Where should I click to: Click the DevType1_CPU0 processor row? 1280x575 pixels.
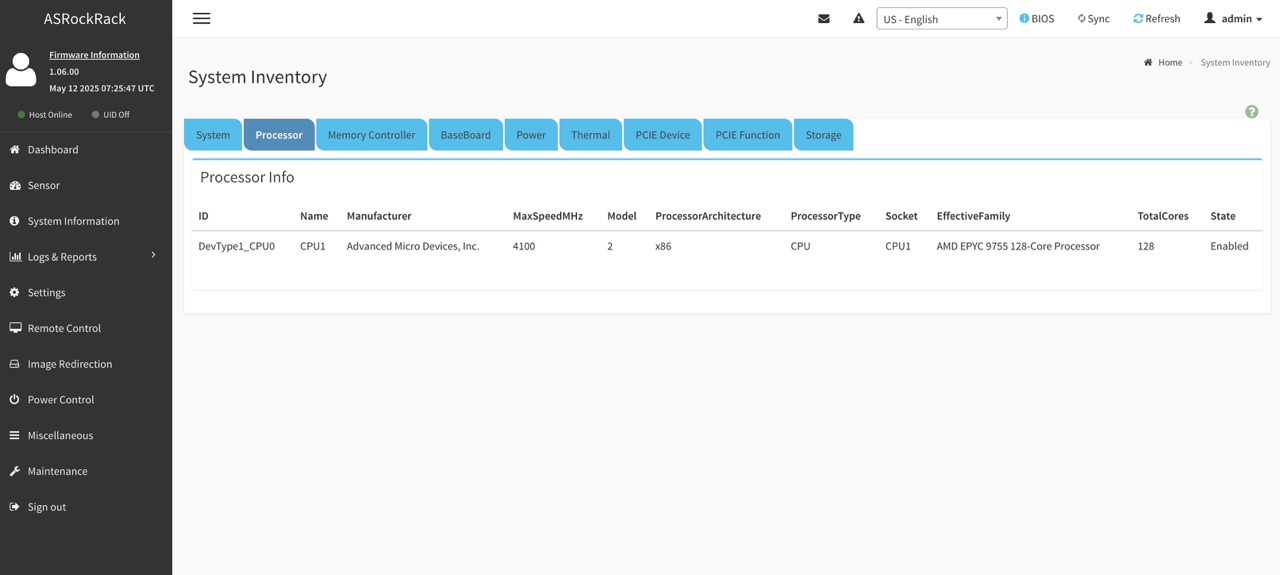tap(236, 246)
